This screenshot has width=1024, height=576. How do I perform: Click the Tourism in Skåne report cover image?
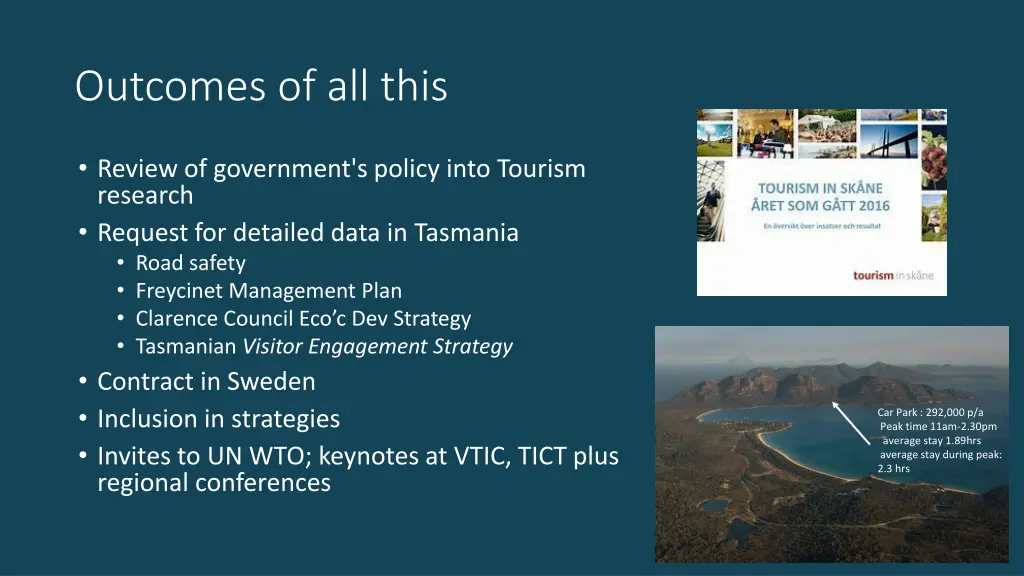[822, 202]
